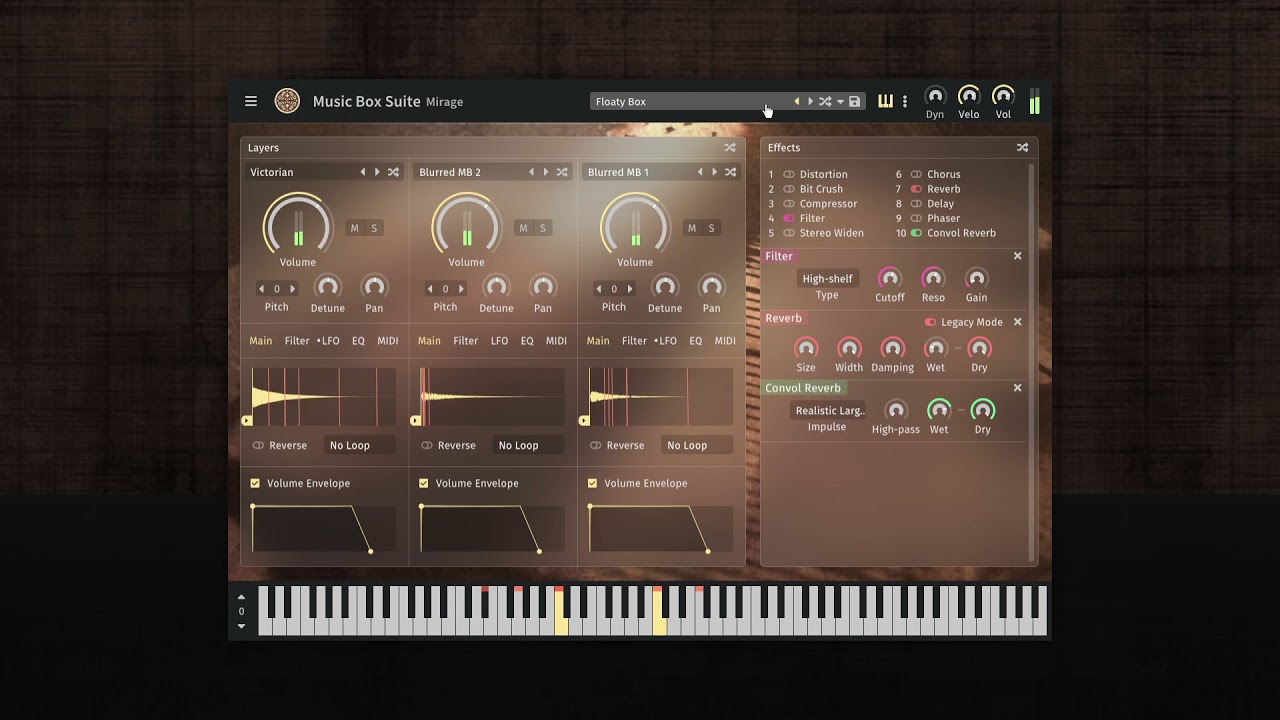The width and height of the screenshot is (1280, 720).
Task: Mute the Victorian layer
Action: [x=354, y=228]
